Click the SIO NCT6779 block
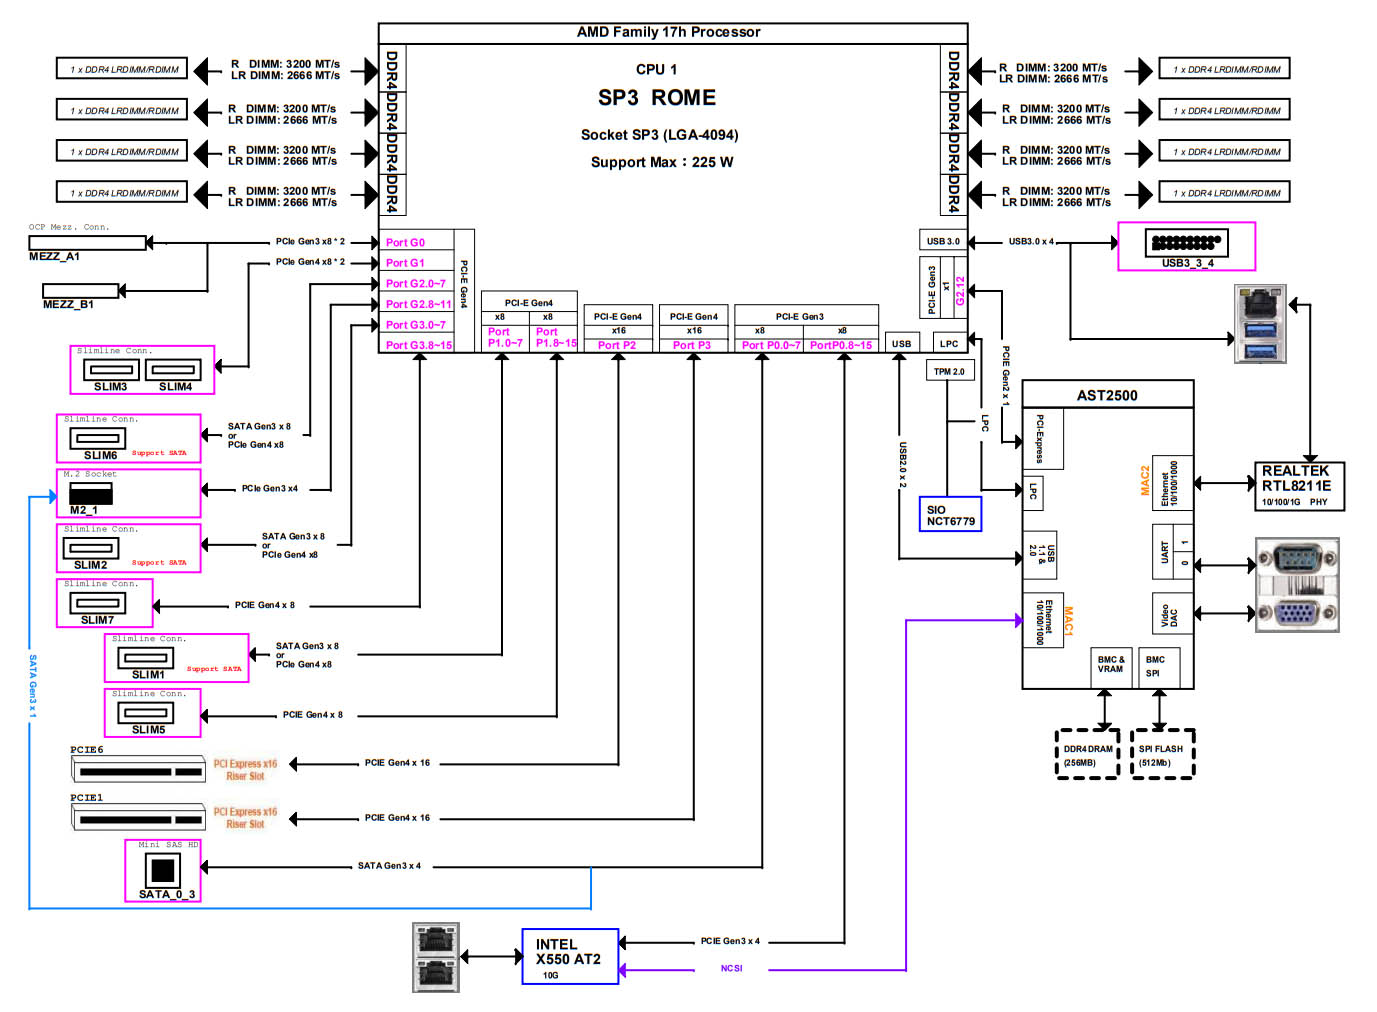The width and height of the screenshot is (1377, 1012). pyautogui.click(x=950, y=514)
